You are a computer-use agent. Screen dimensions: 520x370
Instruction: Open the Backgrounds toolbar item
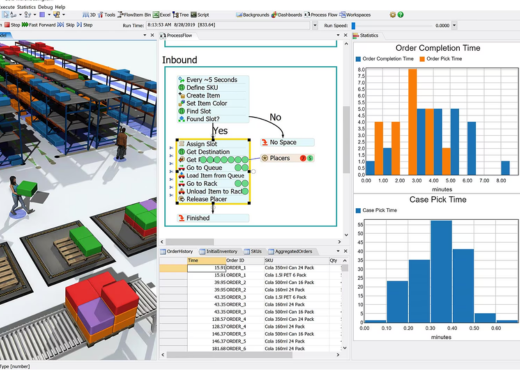(253, 15)
